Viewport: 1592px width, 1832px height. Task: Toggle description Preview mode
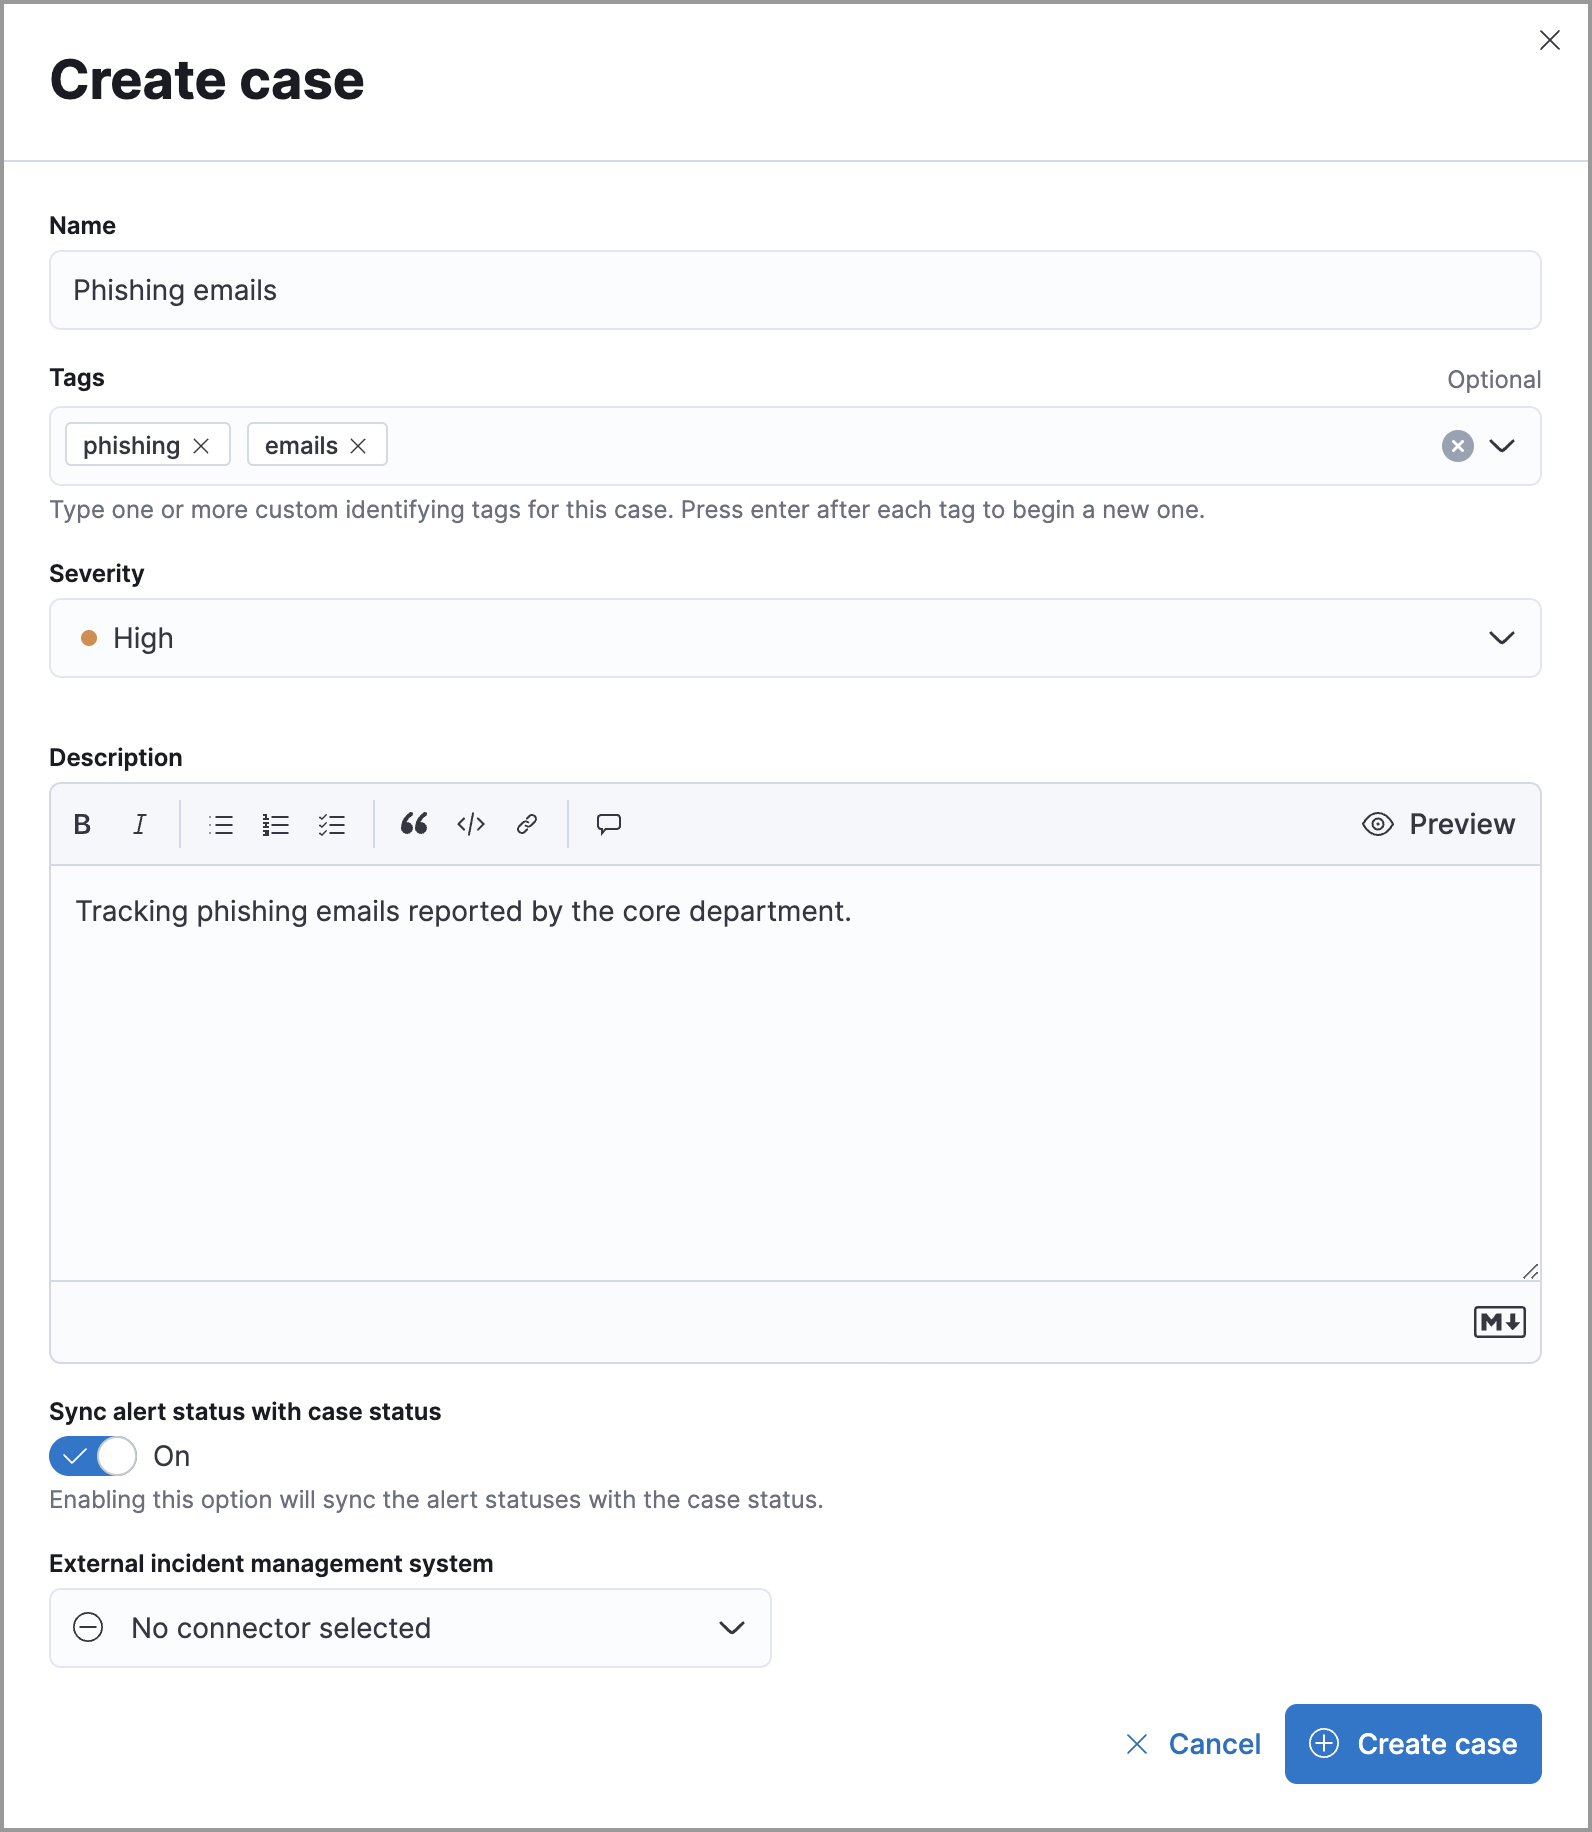(1439, 824)
